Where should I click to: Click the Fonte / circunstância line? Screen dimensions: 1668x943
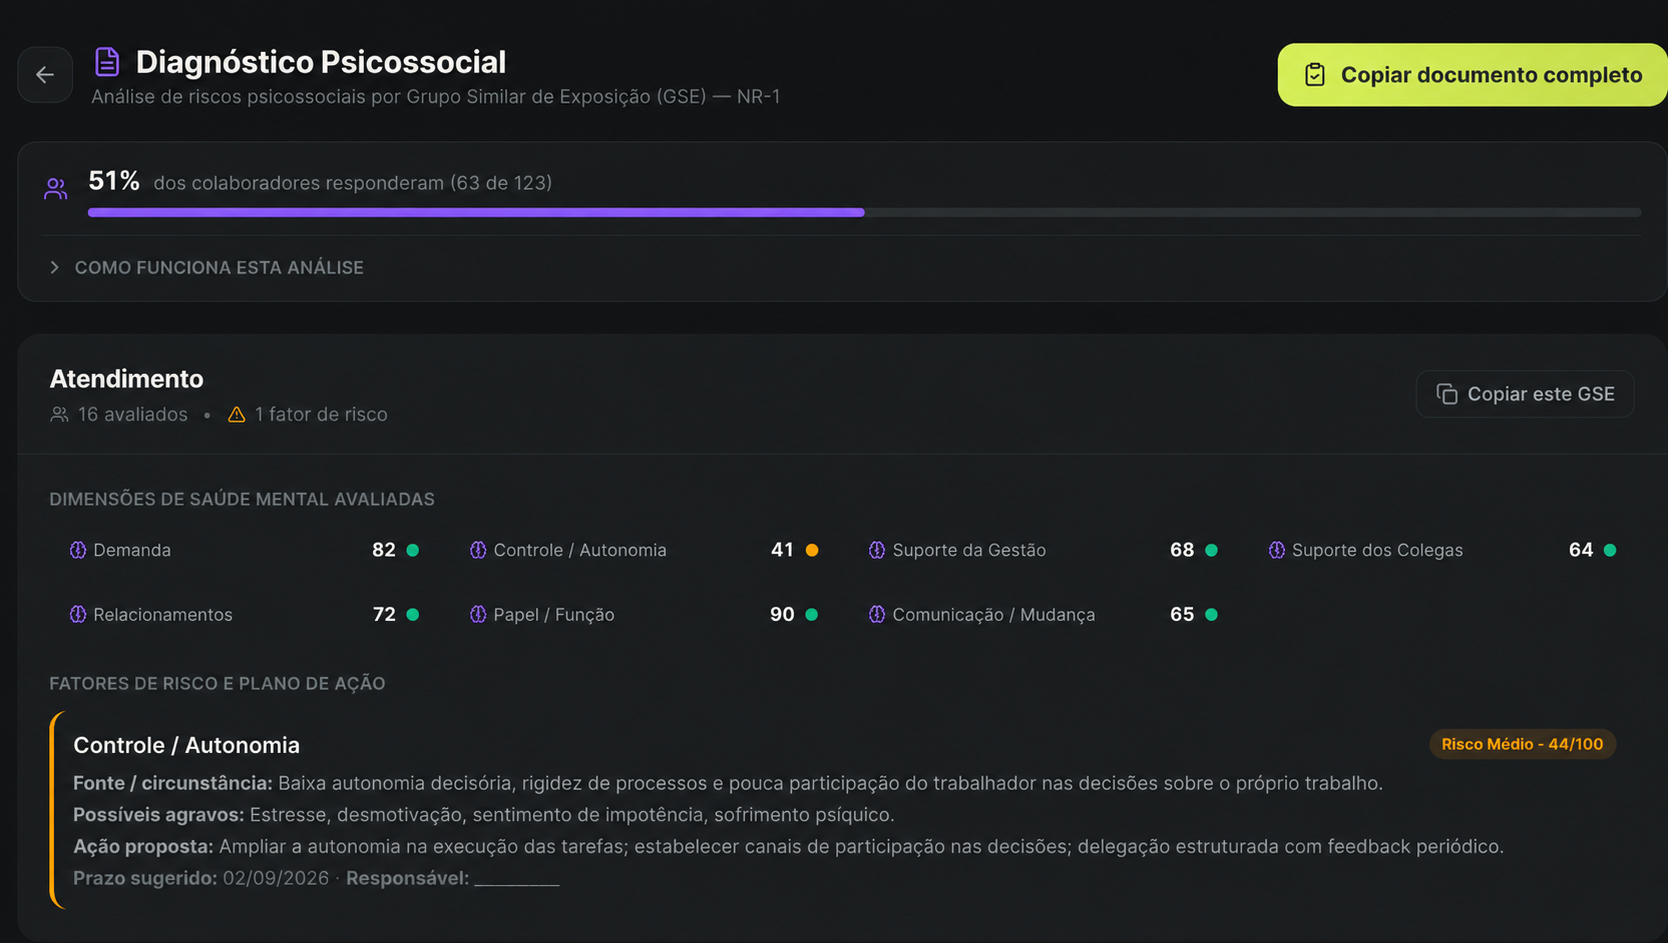click(x=728, y=783)
